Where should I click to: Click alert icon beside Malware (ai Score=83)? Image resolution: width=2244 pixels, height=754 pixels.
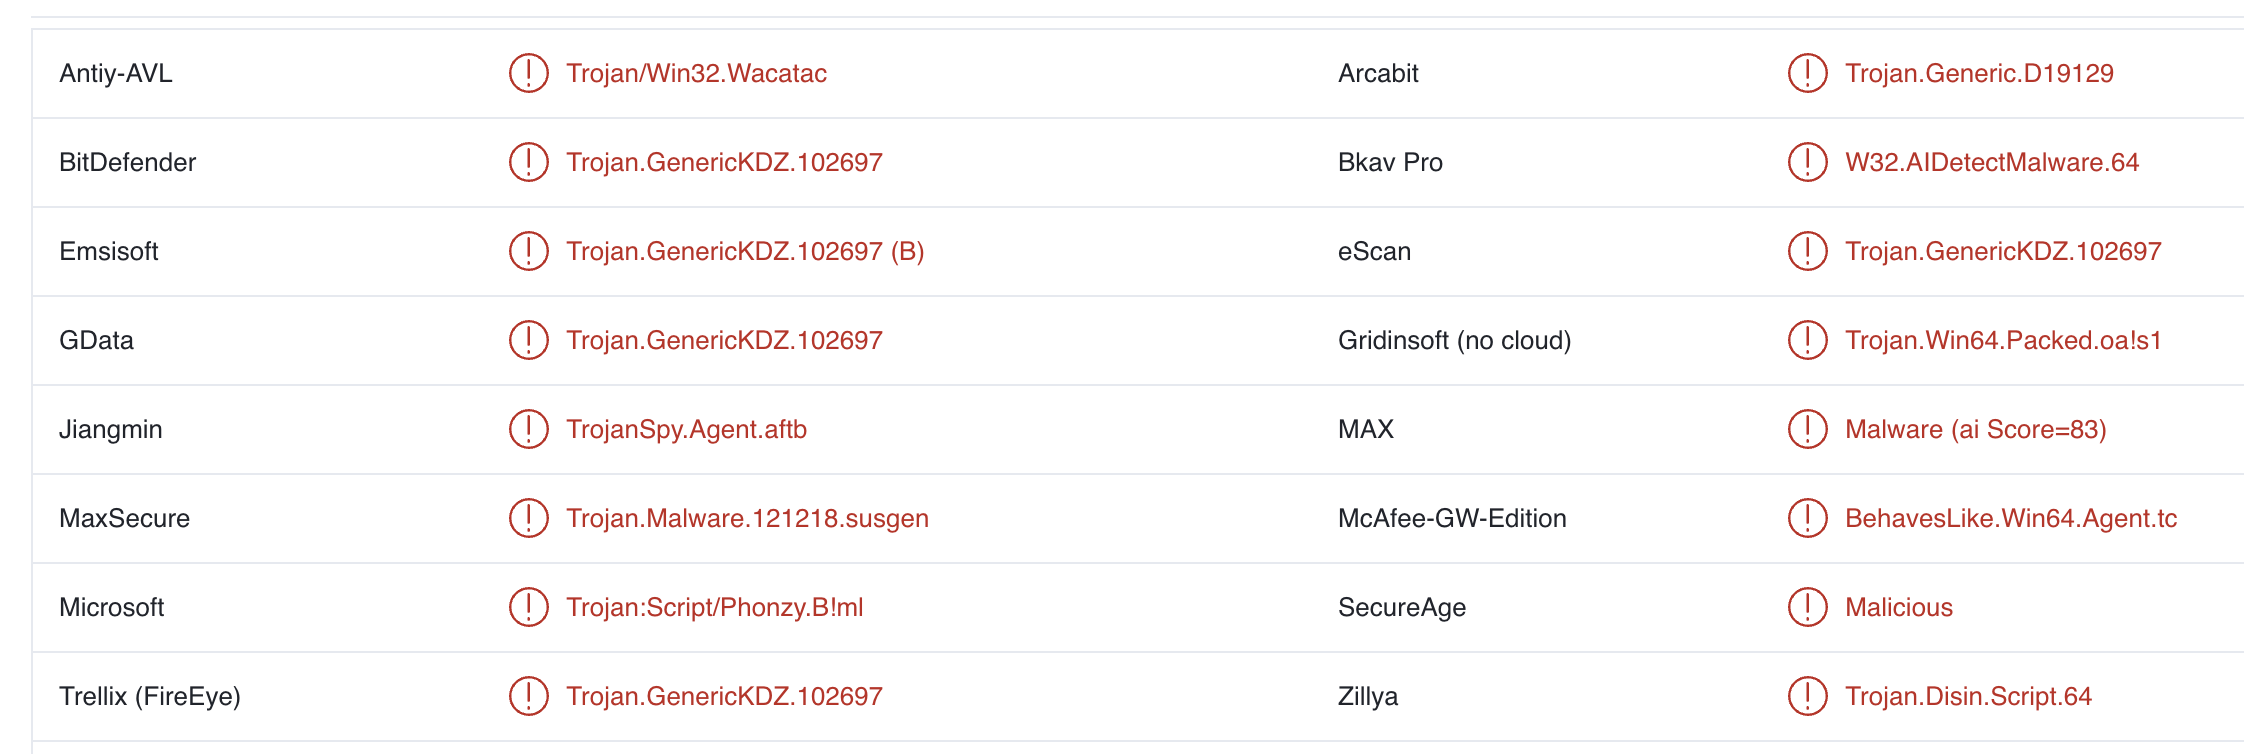(1807, 429)
